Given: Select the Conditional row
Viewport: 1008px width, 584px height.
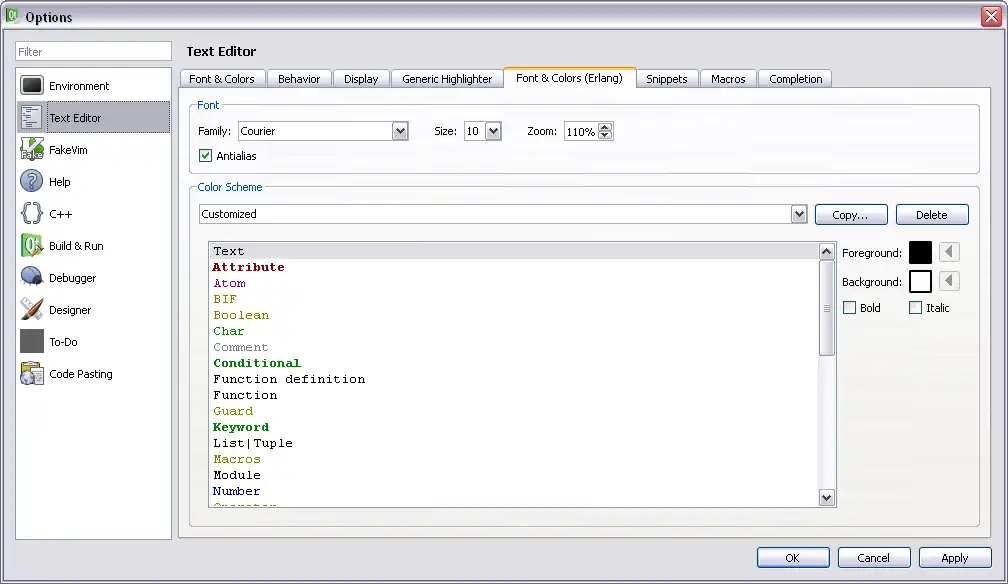Looking at the screenshot, I should coord(514,363).
